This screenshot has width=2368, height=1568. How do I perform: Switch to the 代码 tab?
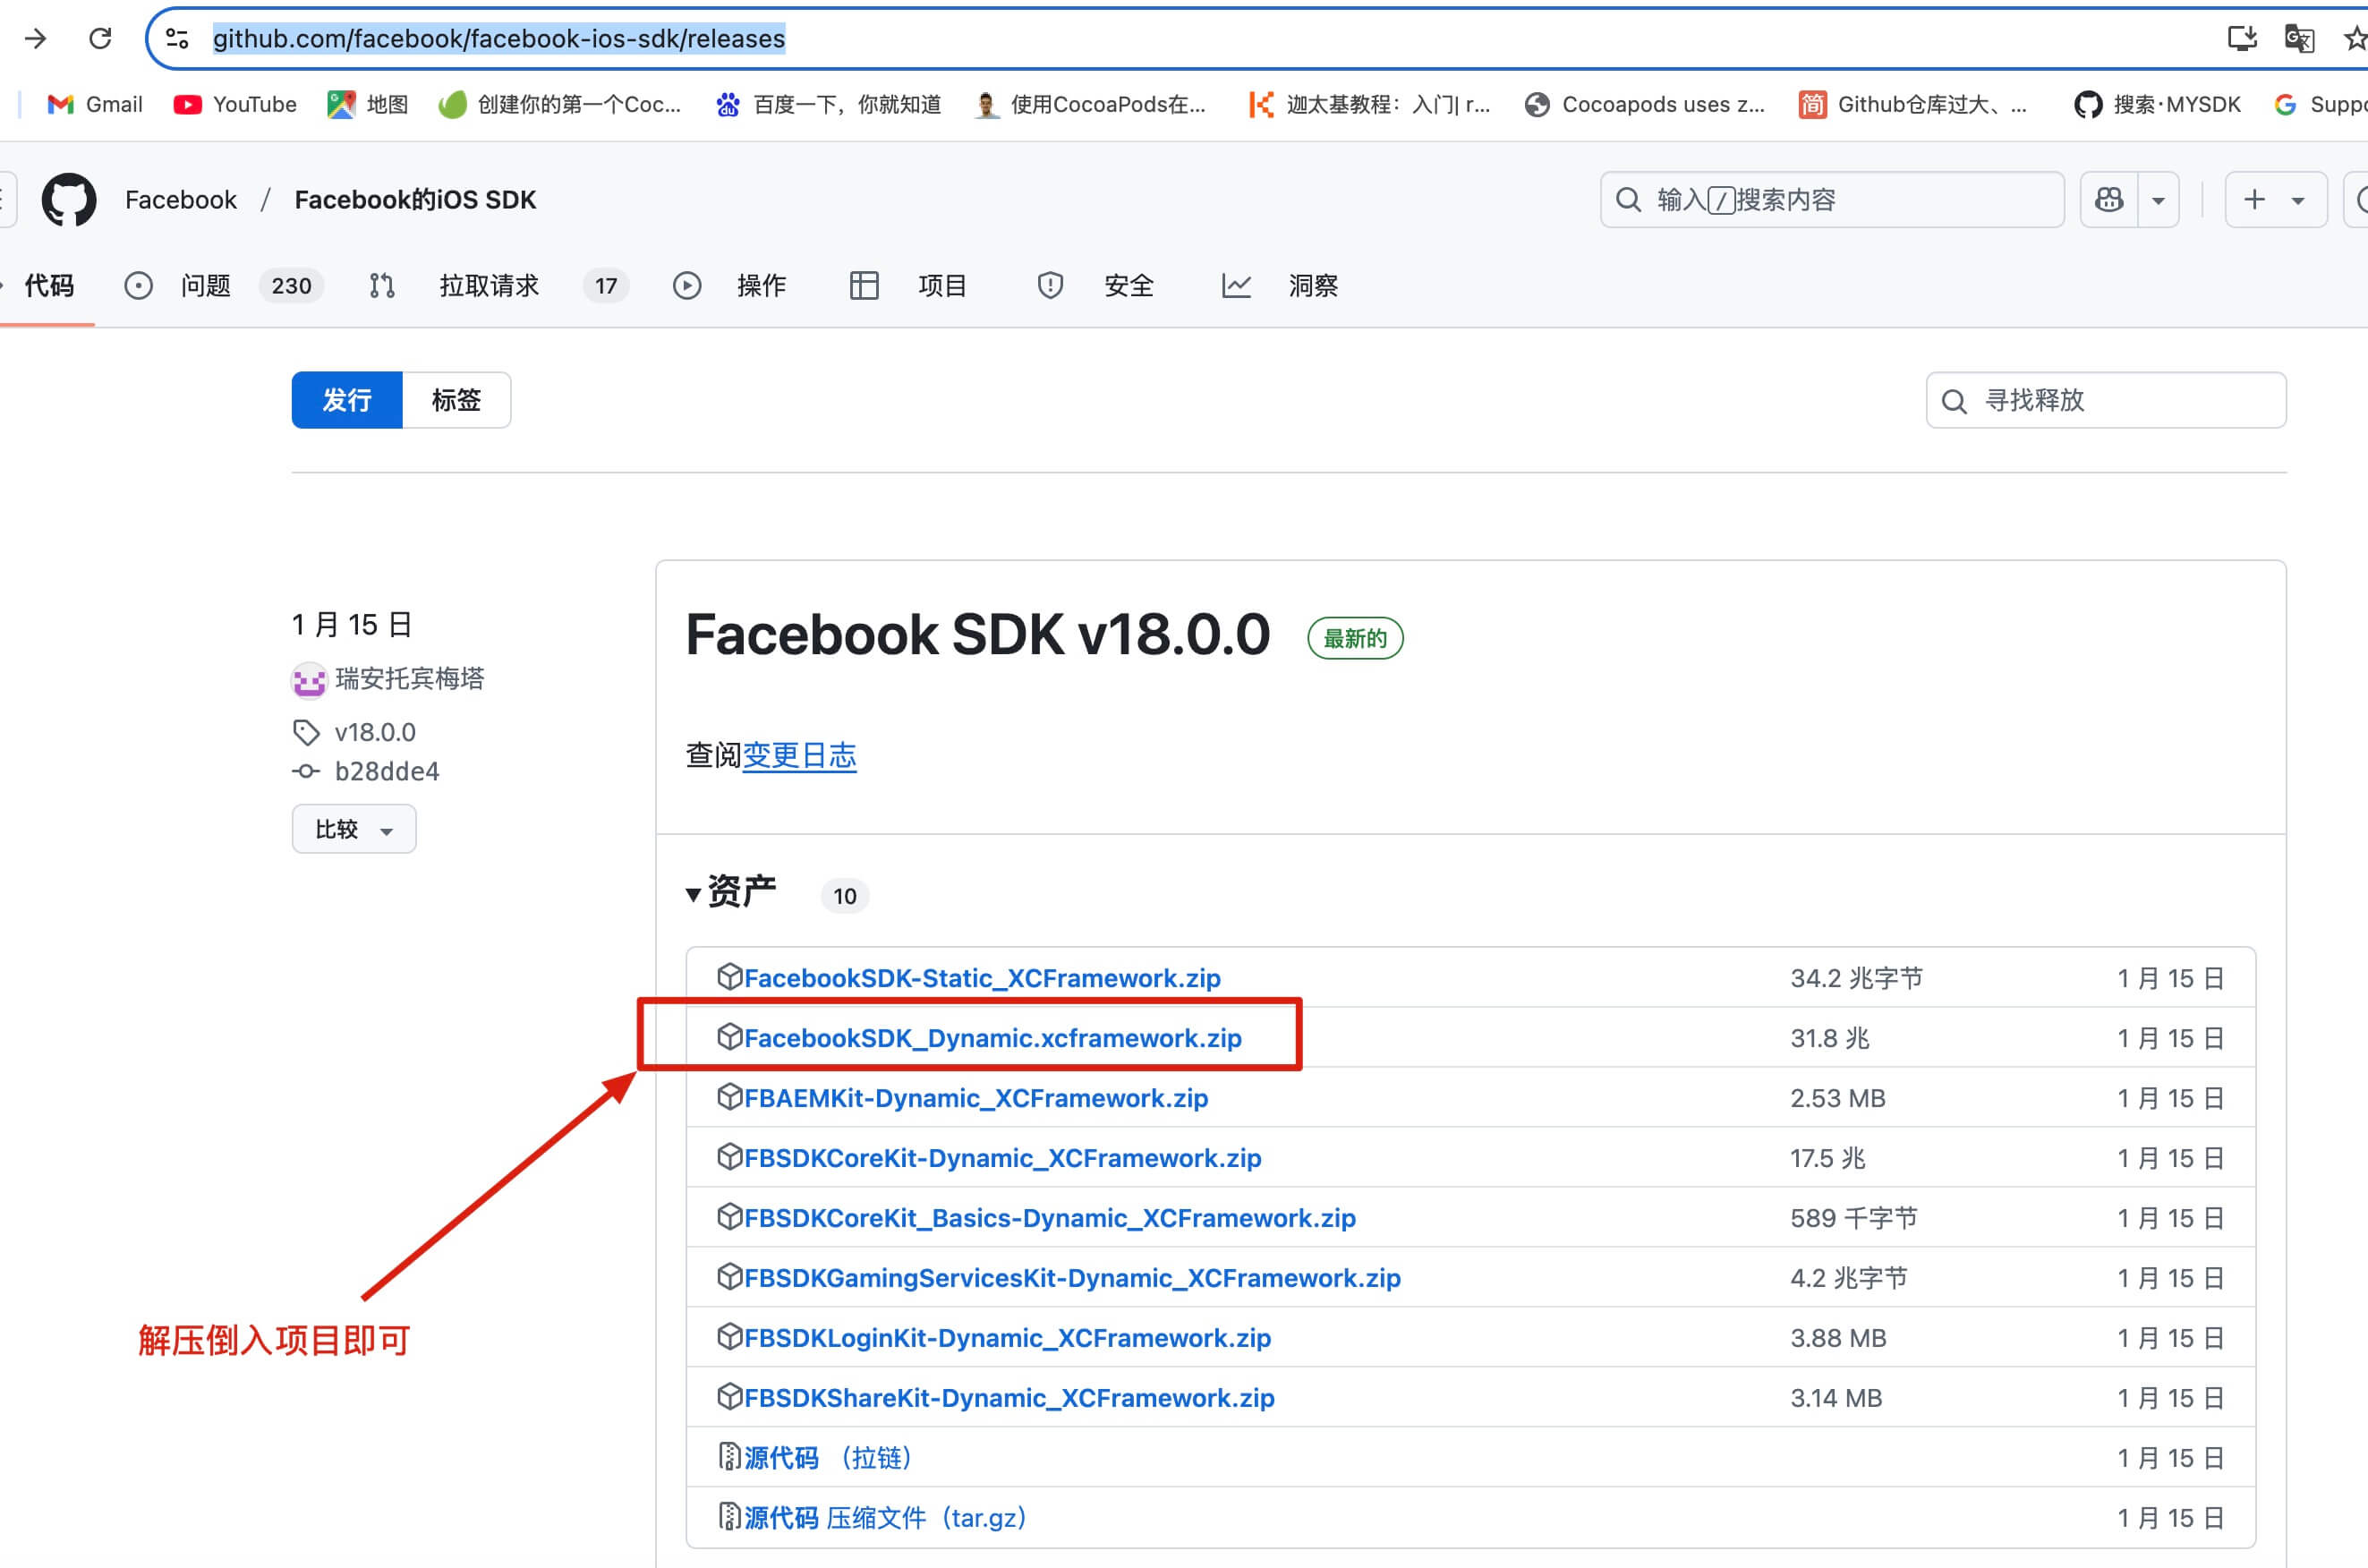coord(48,286)
